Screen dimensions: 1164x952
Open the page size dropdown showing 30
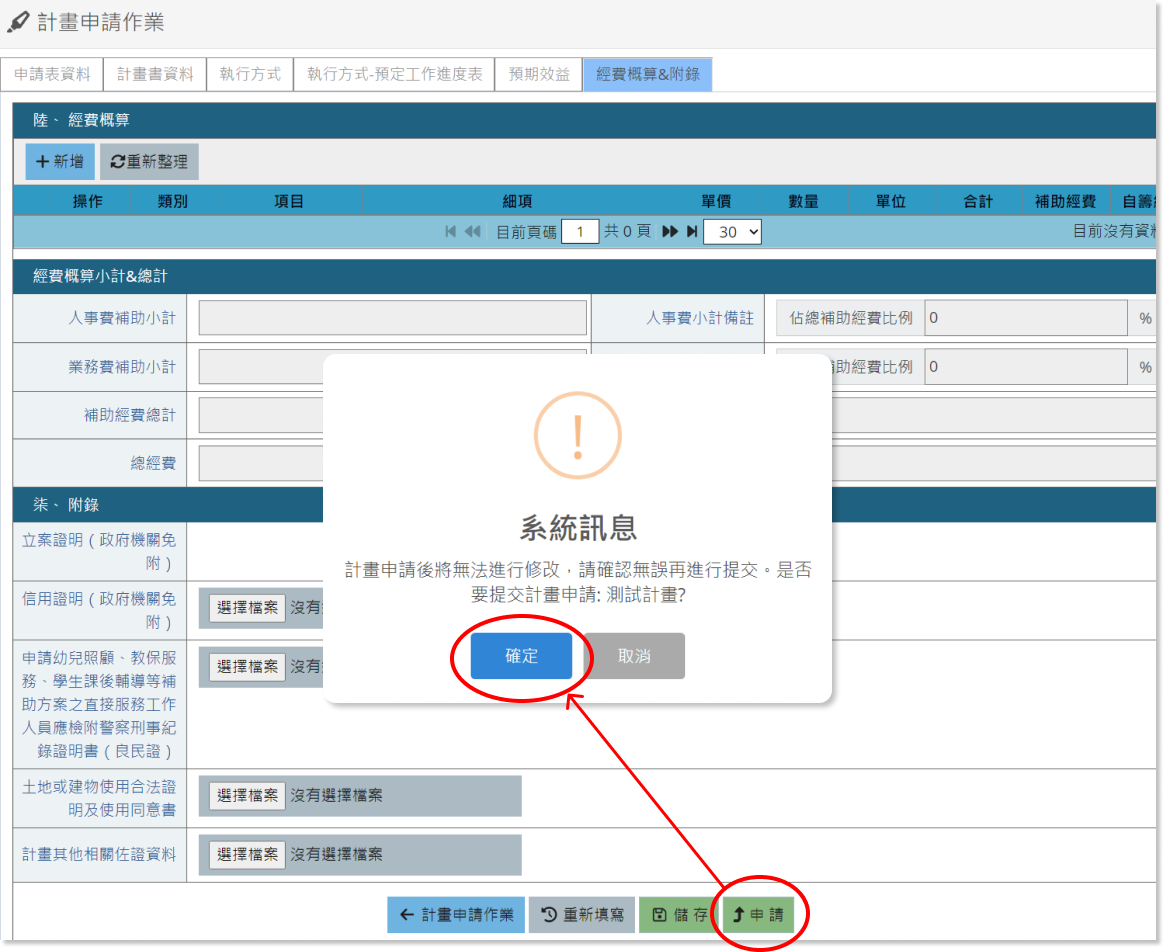click(732, 231)
